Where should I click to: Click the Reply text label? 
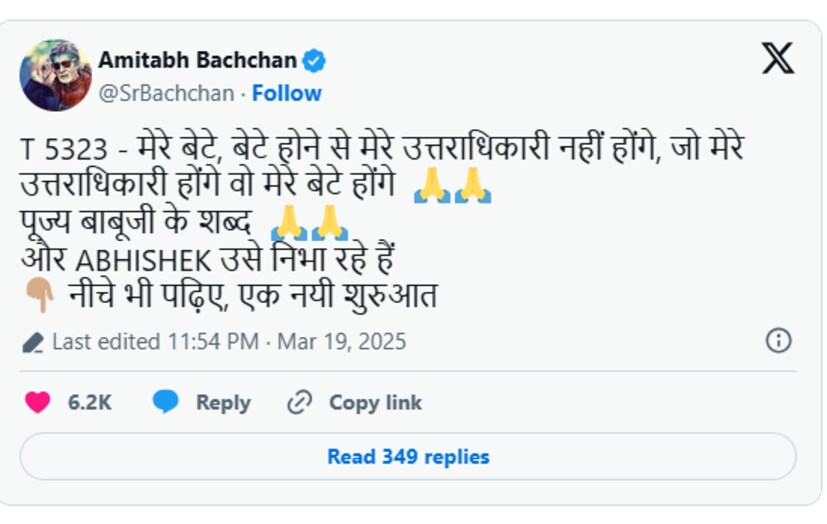[223, 402]
